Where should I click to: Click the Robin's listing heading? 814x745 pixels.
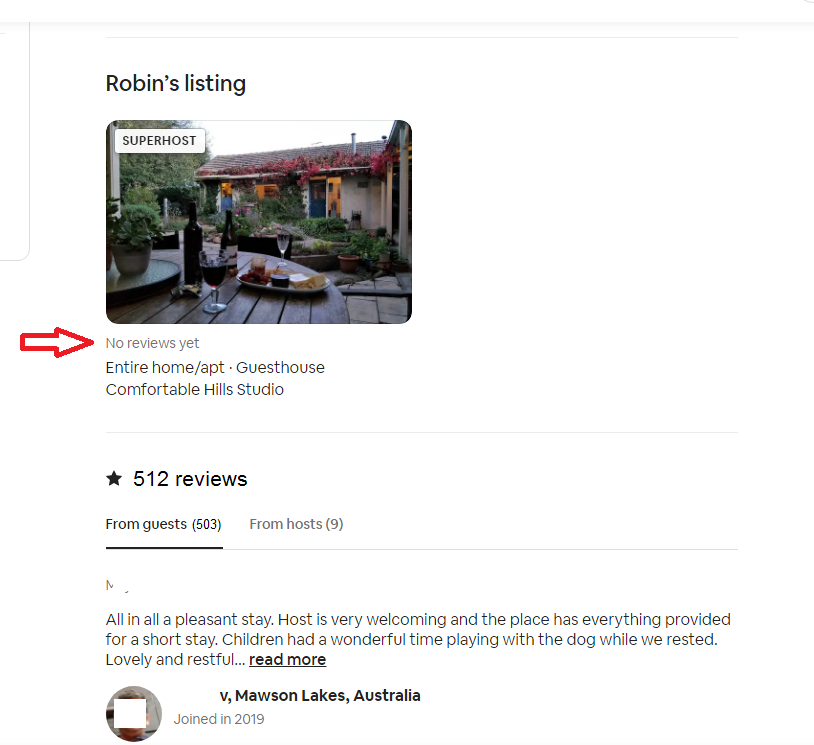point(175,84)
